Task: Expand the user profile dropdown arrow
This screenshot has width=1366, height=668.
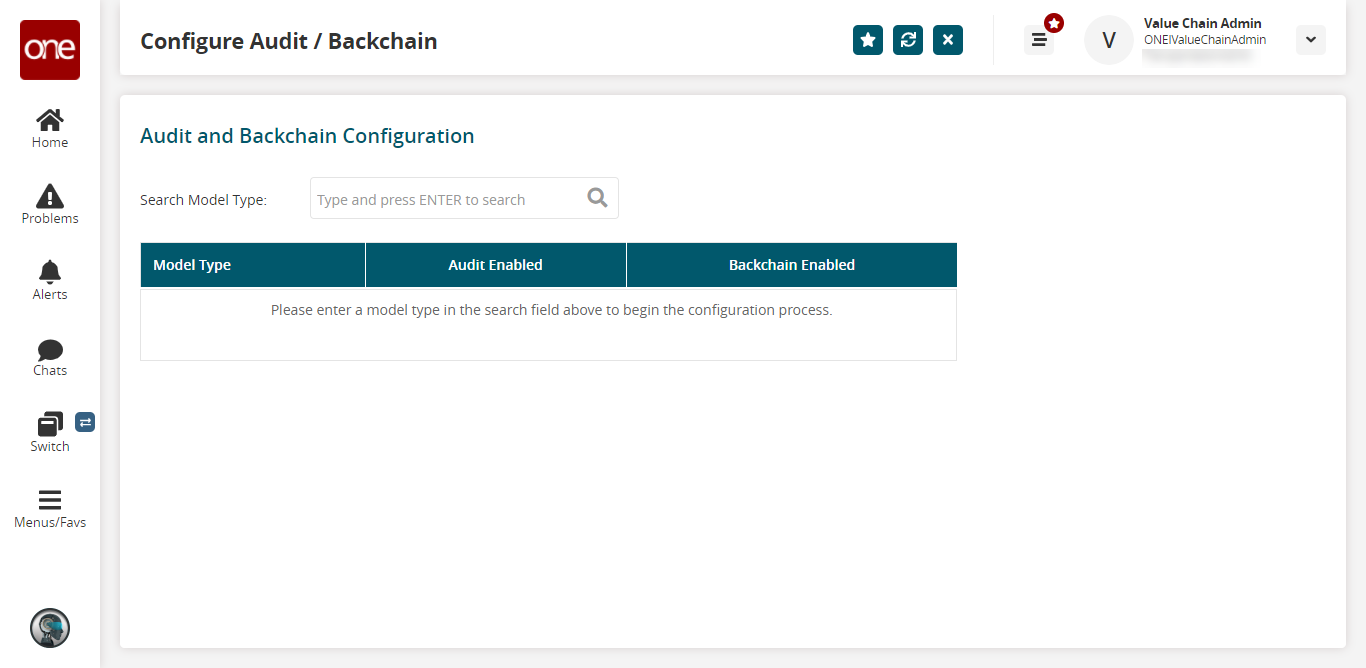Action: (1310, 40)
